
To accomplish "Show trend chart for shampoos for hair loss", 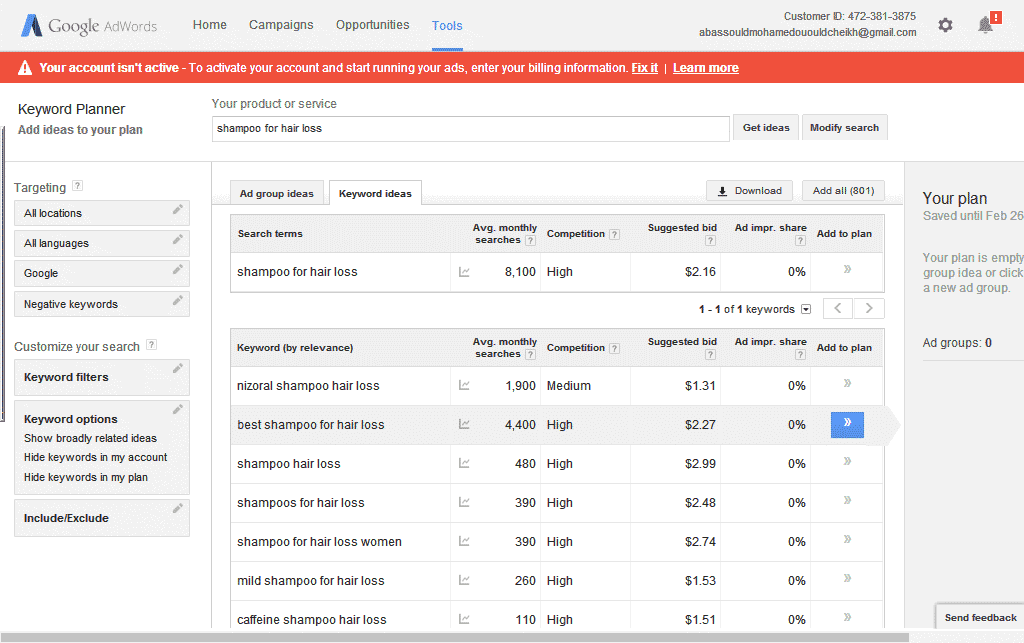I will [x=464, y=503].
